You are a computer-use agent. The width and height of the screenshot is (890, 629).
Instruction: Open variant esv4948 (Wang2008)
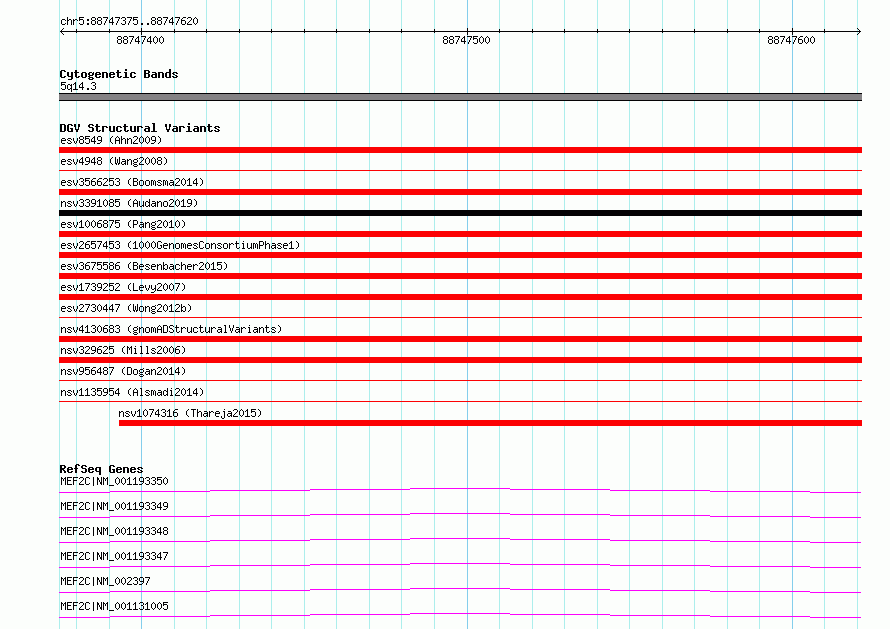[x=114, y=161]
